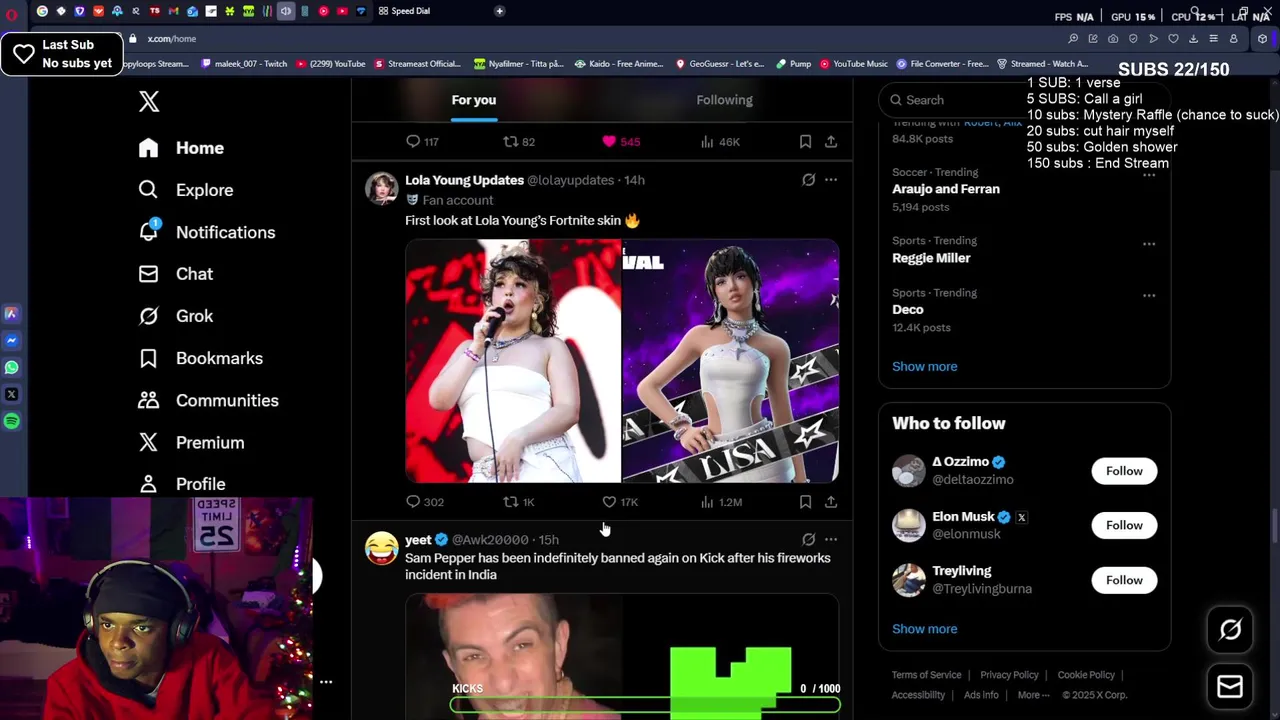Click Grok explain icon on Lola Young post
1280x720 pixels.
[808, 180]
